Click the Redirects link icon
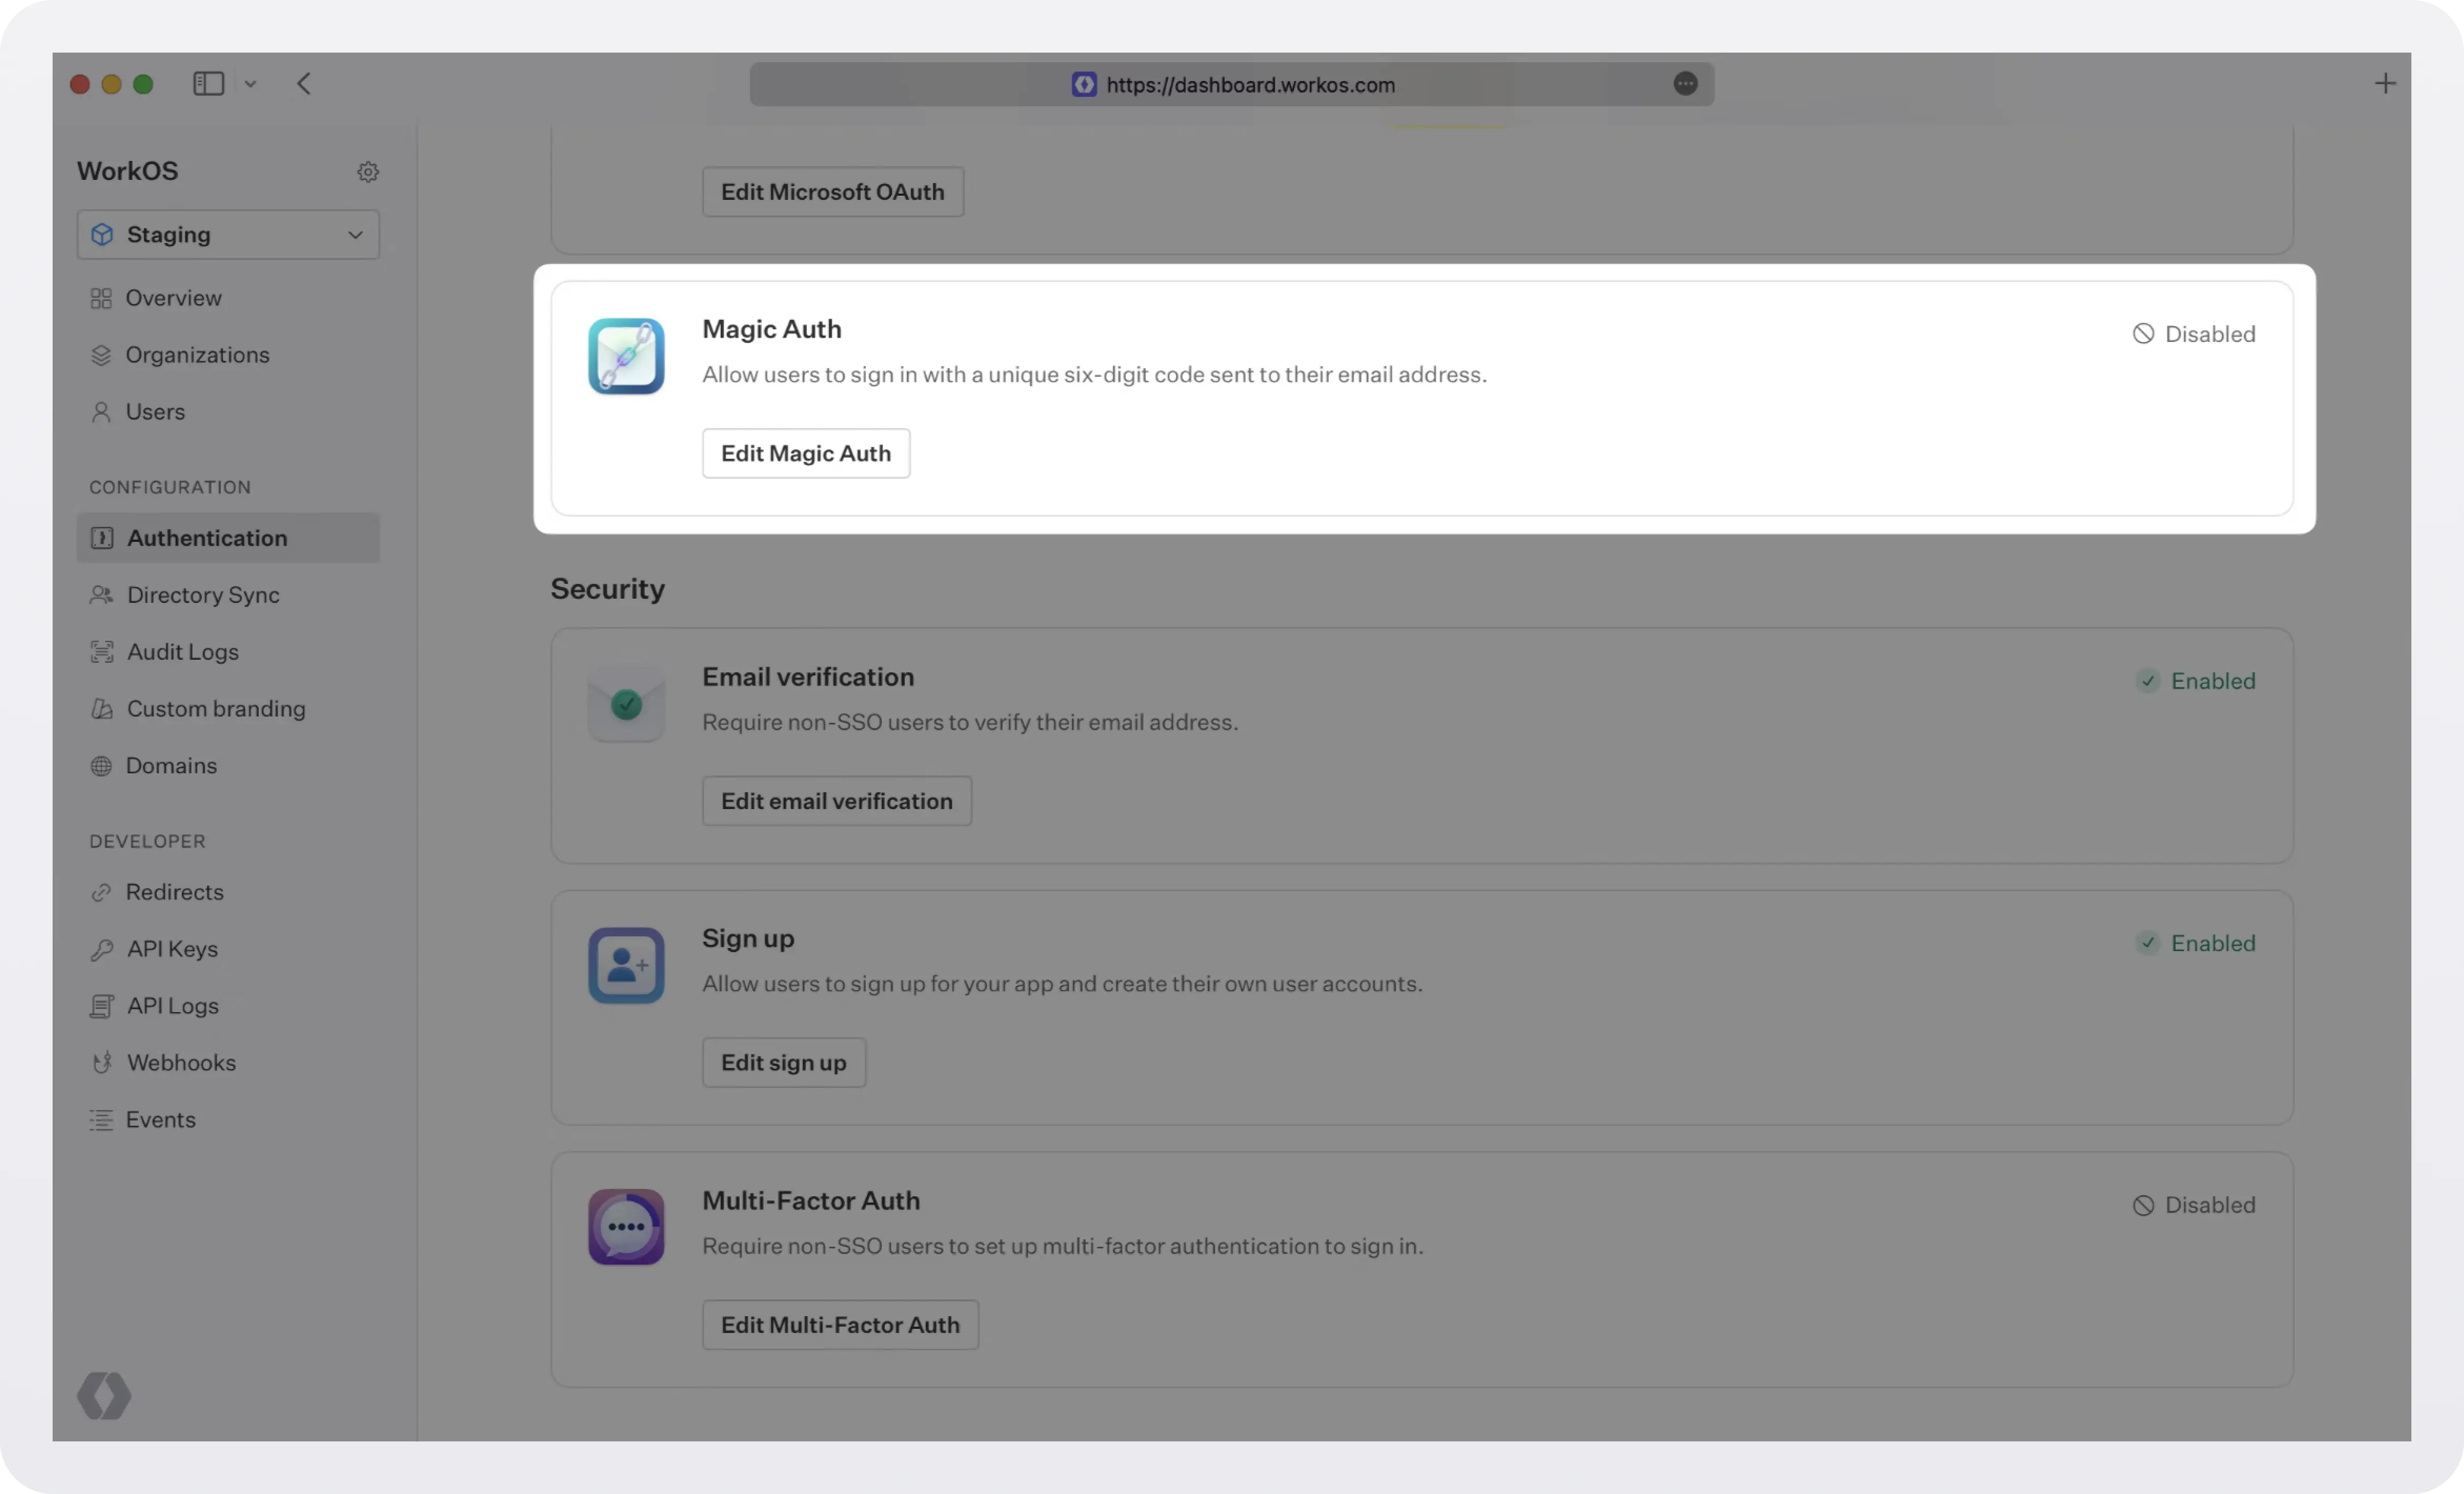Screen dimensions: 2464x1494 click(101, 892)
